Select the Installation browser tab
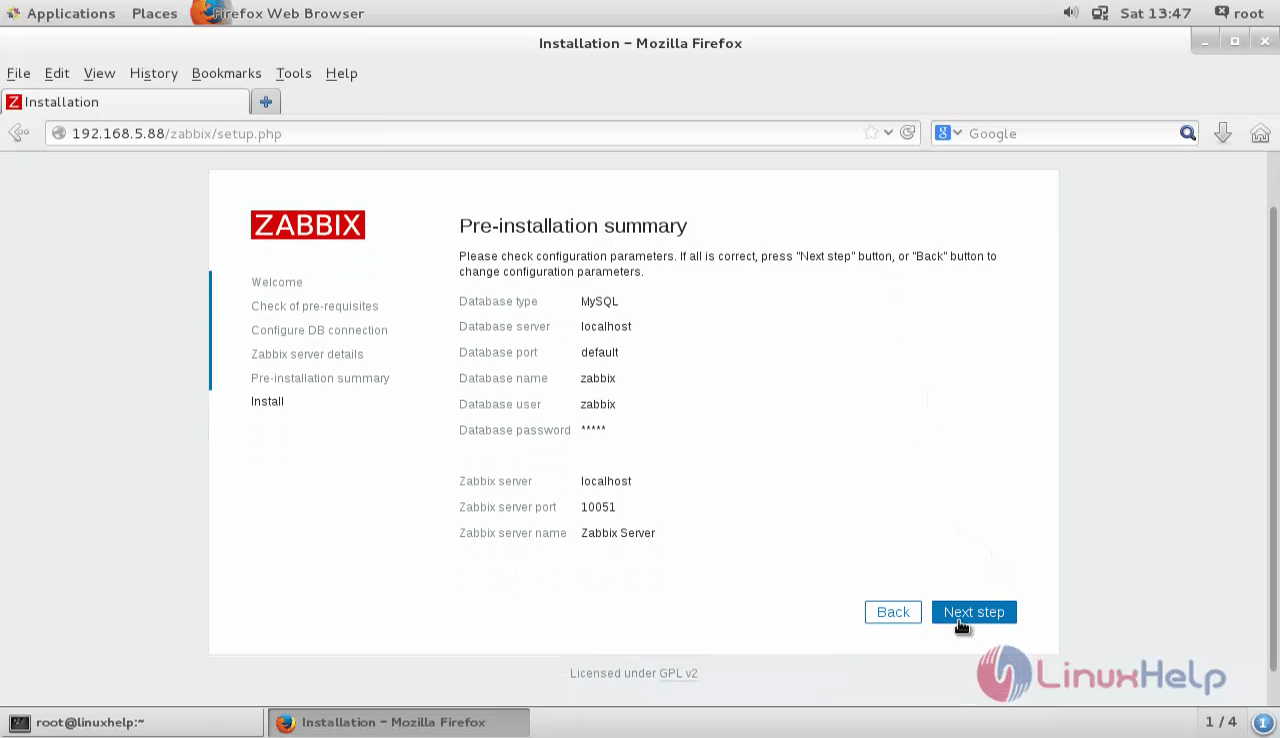Image resolution: width=1280 pixels, height=738 pixels. pyautogui.click(x=125, y=102)
